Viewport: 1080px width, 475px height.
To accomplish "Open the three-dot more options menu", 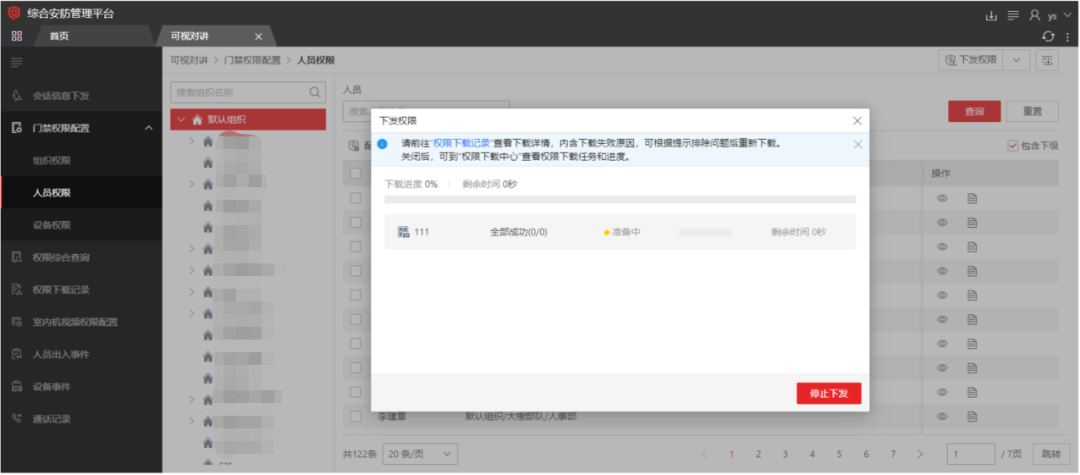I will coord(1067,36).
